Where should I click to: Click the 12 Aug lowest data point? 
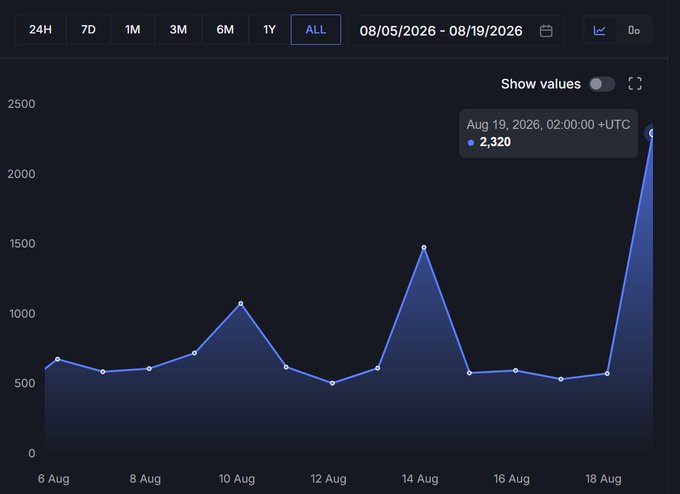(332, 383)
